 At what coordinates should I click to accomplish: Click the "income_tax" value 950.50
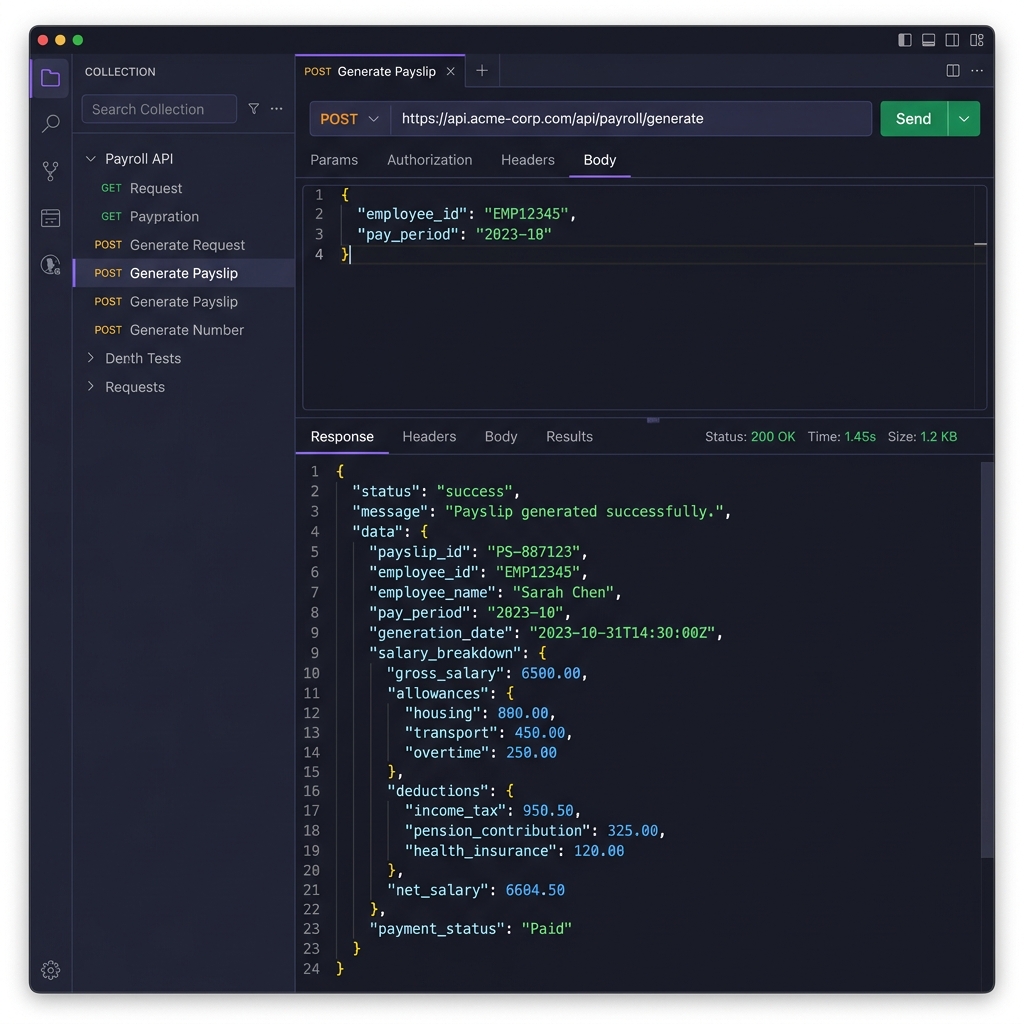click(548, 810)
